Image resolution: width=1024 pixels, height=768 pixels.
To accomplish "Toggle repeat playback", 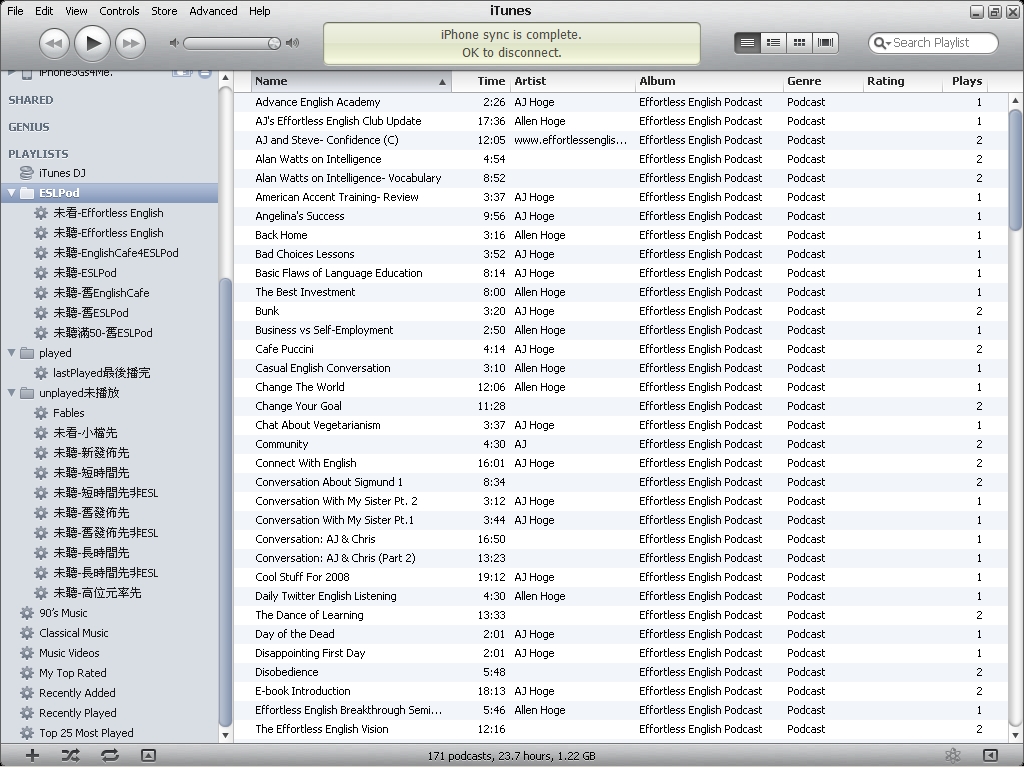I will 110,756.
